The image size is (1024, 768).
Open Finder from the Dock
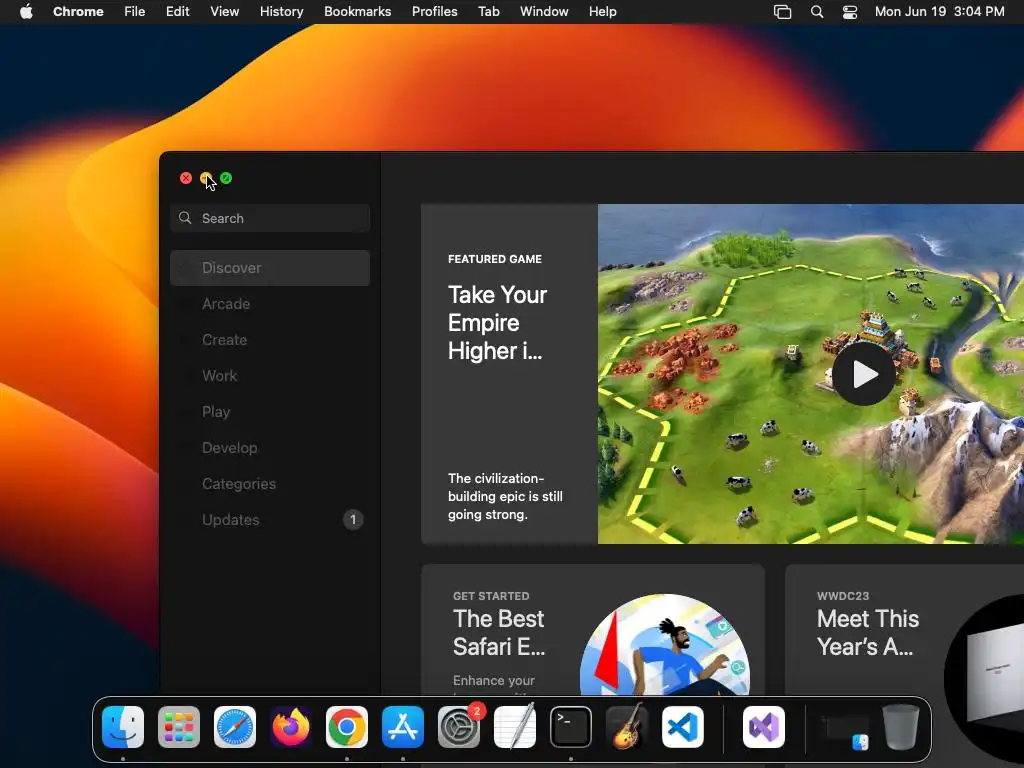(123, 727)
